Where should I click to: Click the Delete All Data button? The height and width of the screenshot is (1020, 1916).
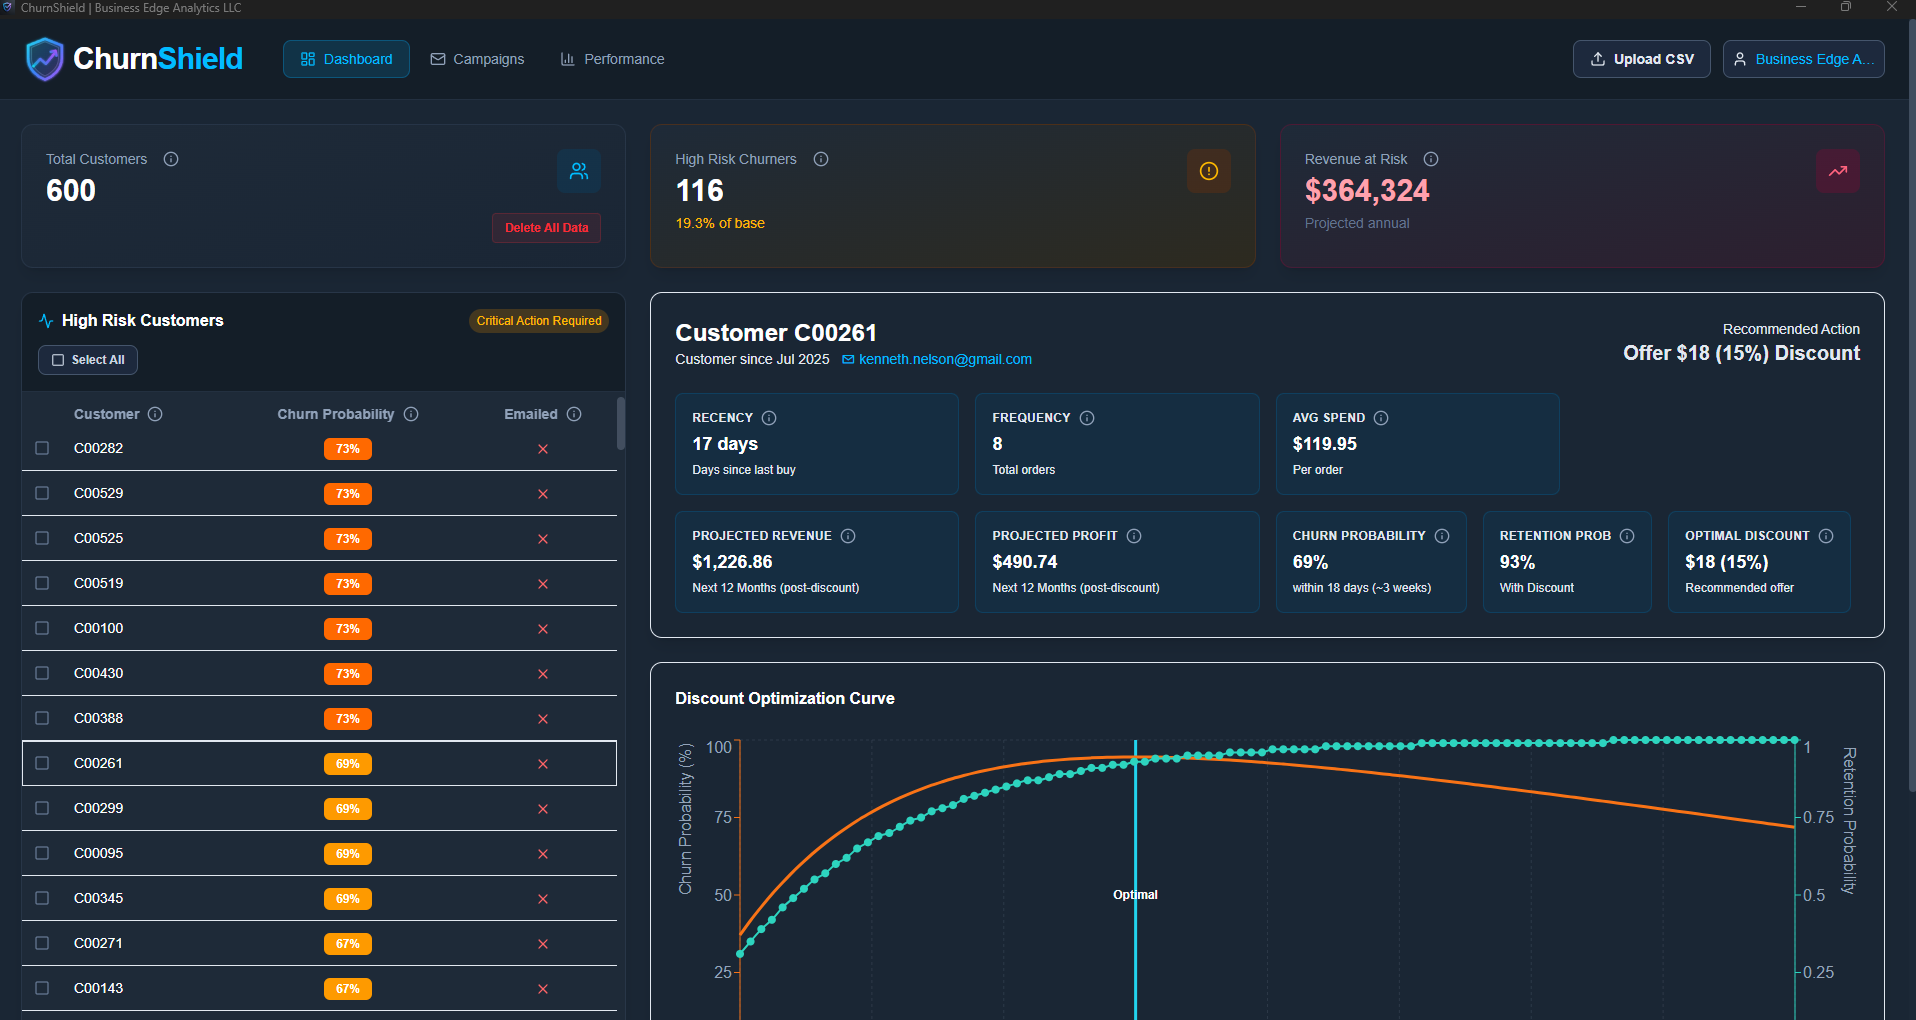click(545, 227)
